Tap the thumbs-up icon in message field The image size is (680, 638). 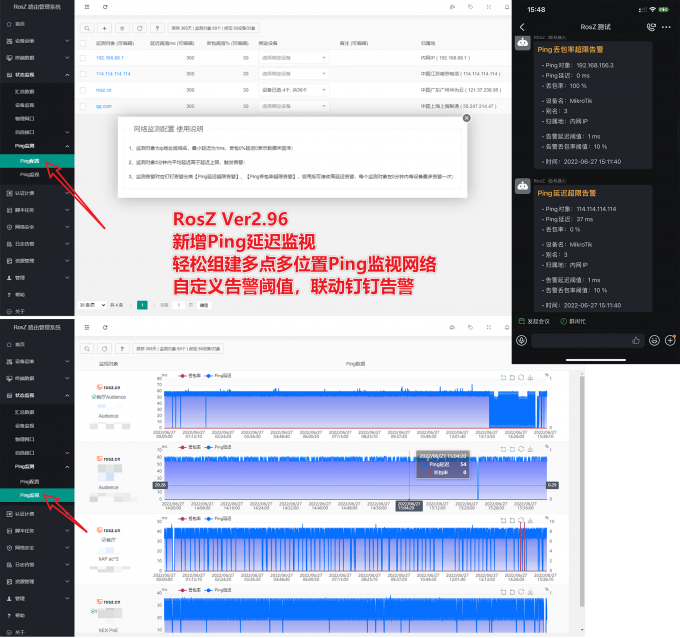pyautogui.click(x=636, y=341)
